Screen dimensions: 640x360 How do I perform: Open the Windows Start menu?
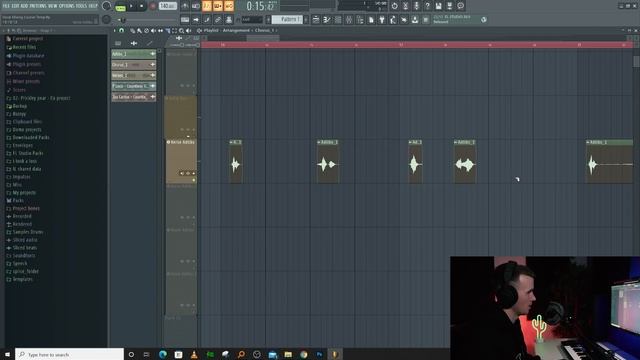coord(7,354)
